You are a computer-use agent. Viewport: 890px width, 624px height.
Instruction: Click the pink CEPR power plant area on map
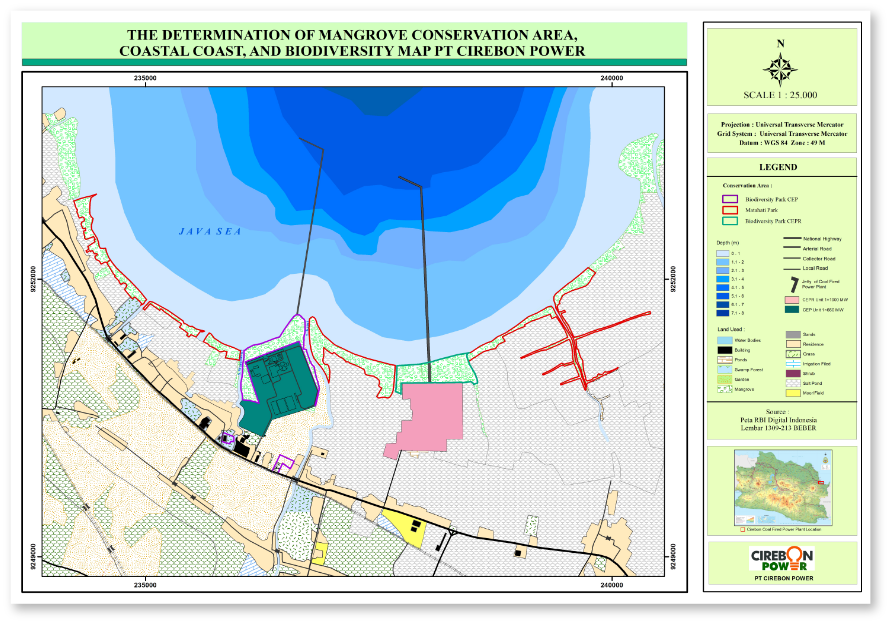433,417
